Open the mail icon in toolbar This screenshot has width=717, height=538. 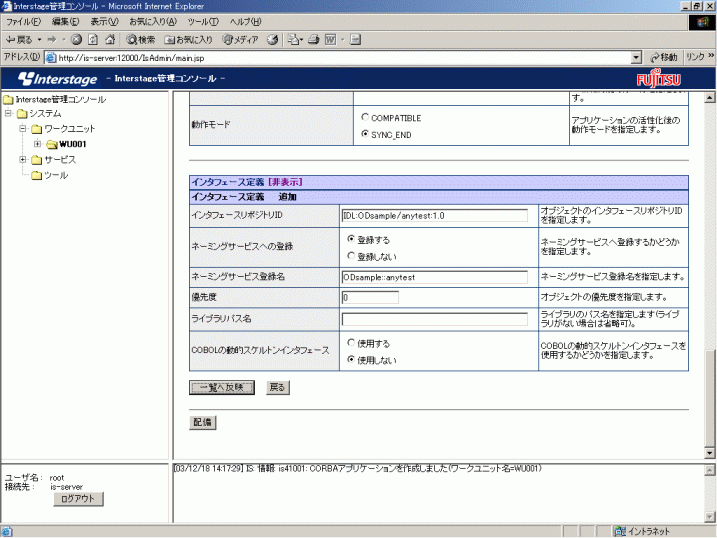point(294,40)
